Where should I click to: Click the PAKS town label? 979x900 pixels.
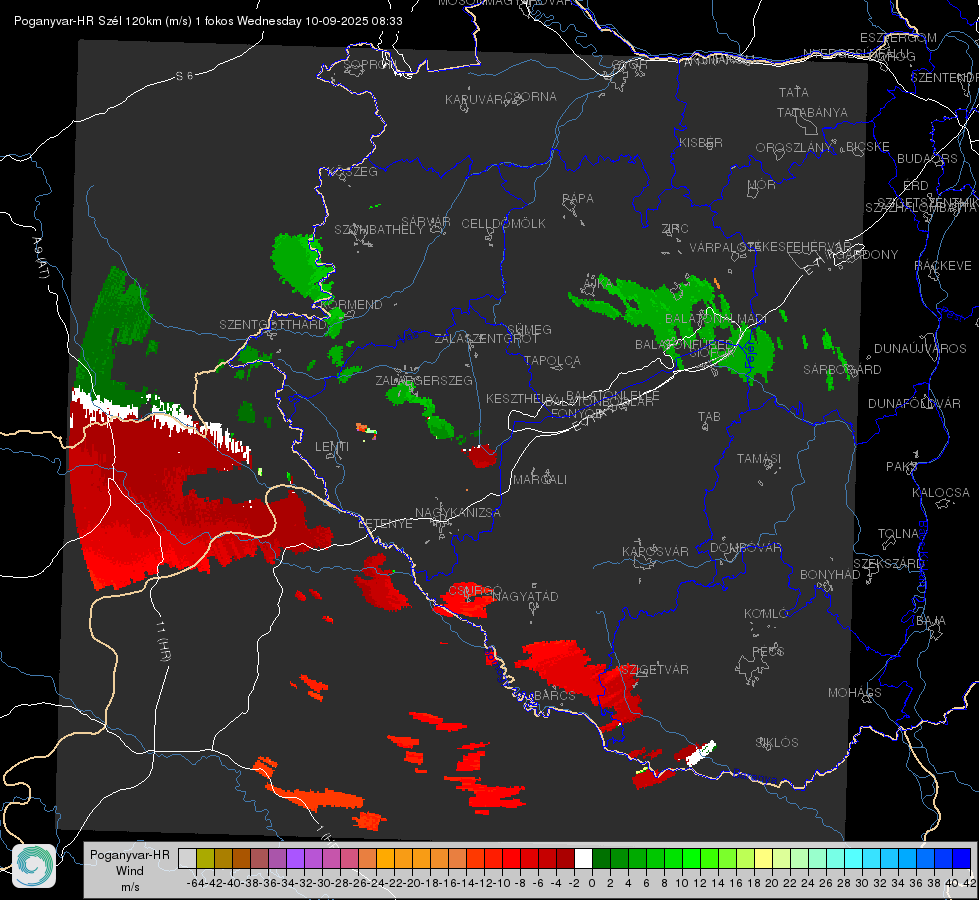[x=902, y=467]
